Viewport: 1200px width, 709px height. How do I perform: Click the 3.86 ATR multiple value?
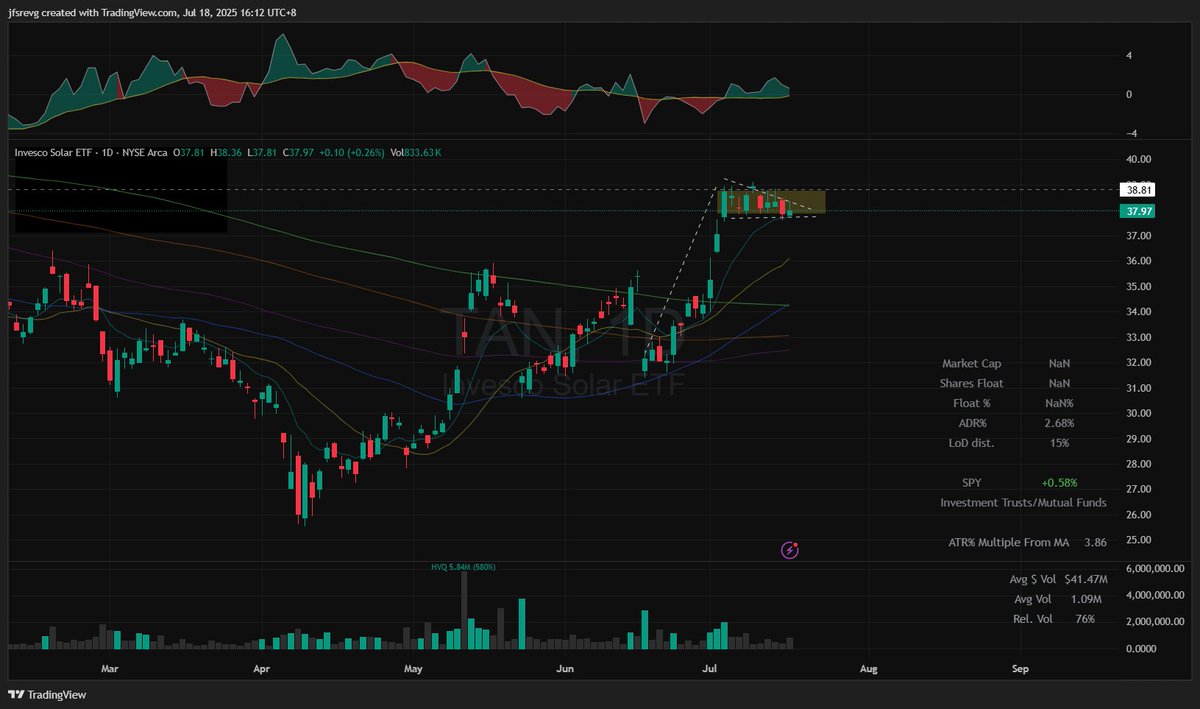[1096, 542]
